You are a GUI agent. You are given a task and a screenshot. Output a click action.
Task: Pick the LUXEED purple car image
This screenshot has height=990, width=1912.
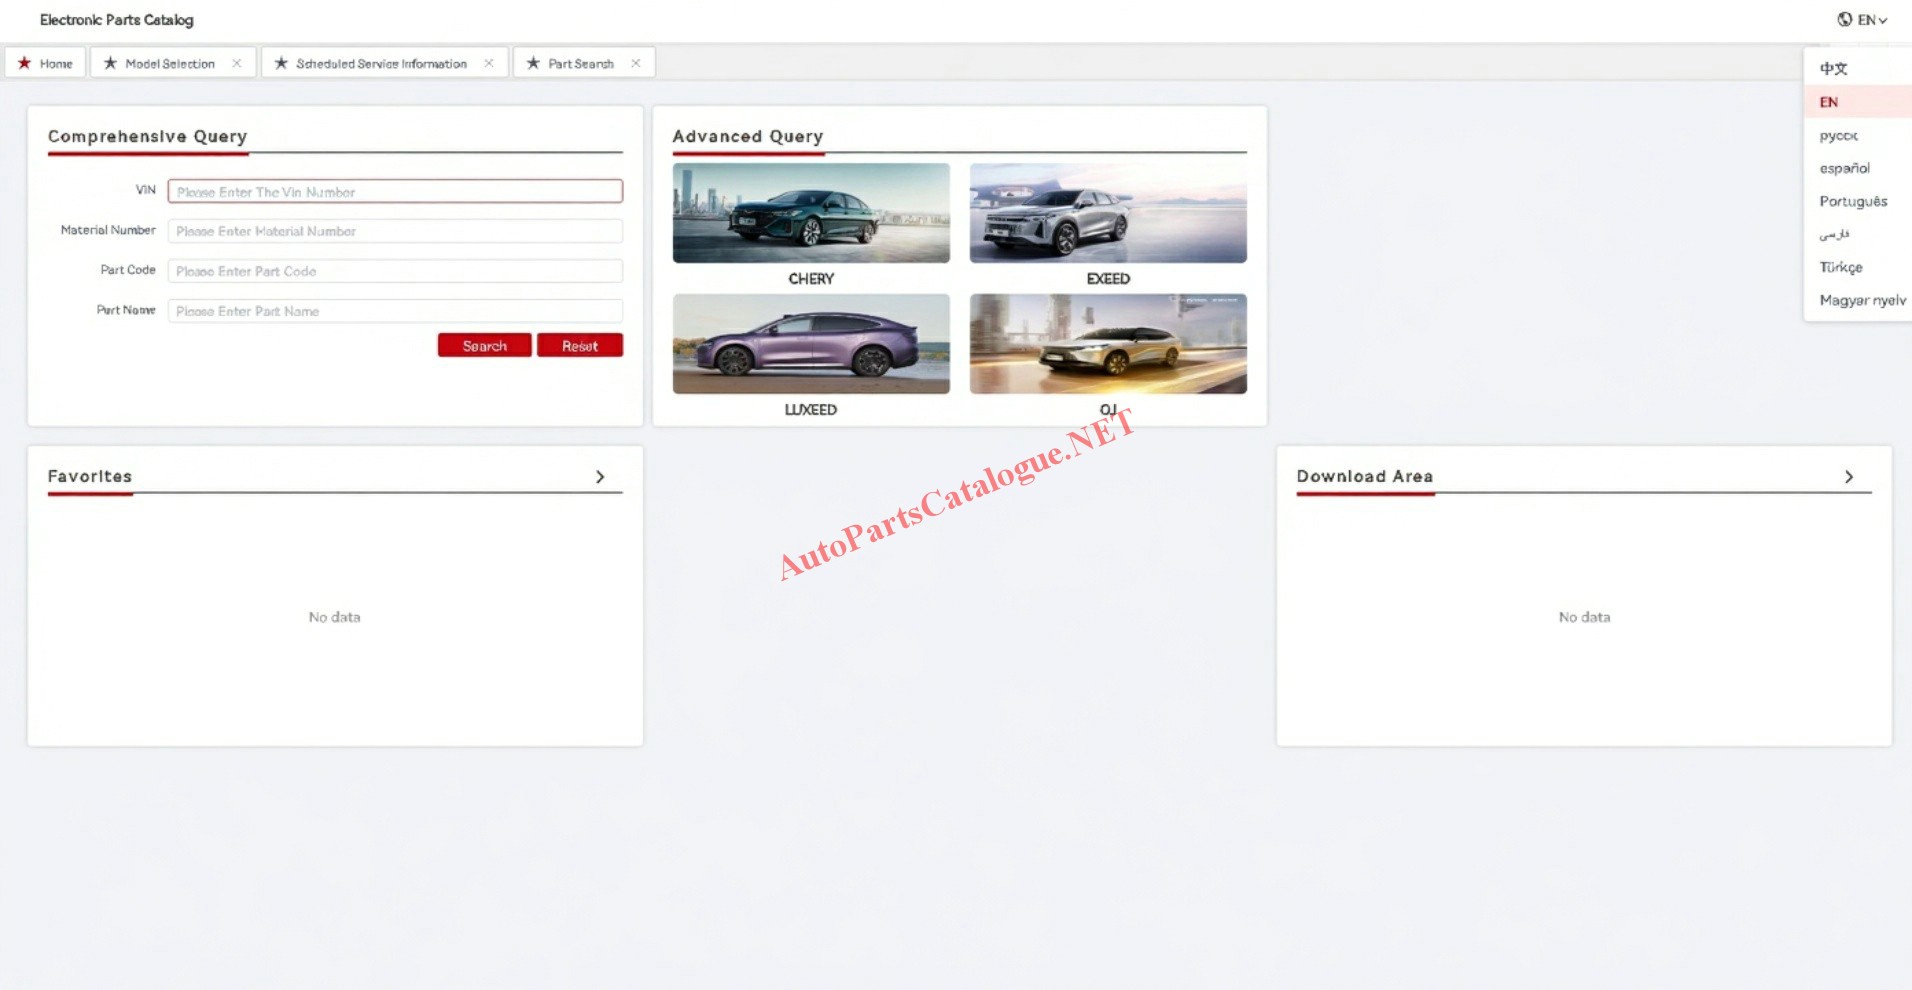[811, 343]
